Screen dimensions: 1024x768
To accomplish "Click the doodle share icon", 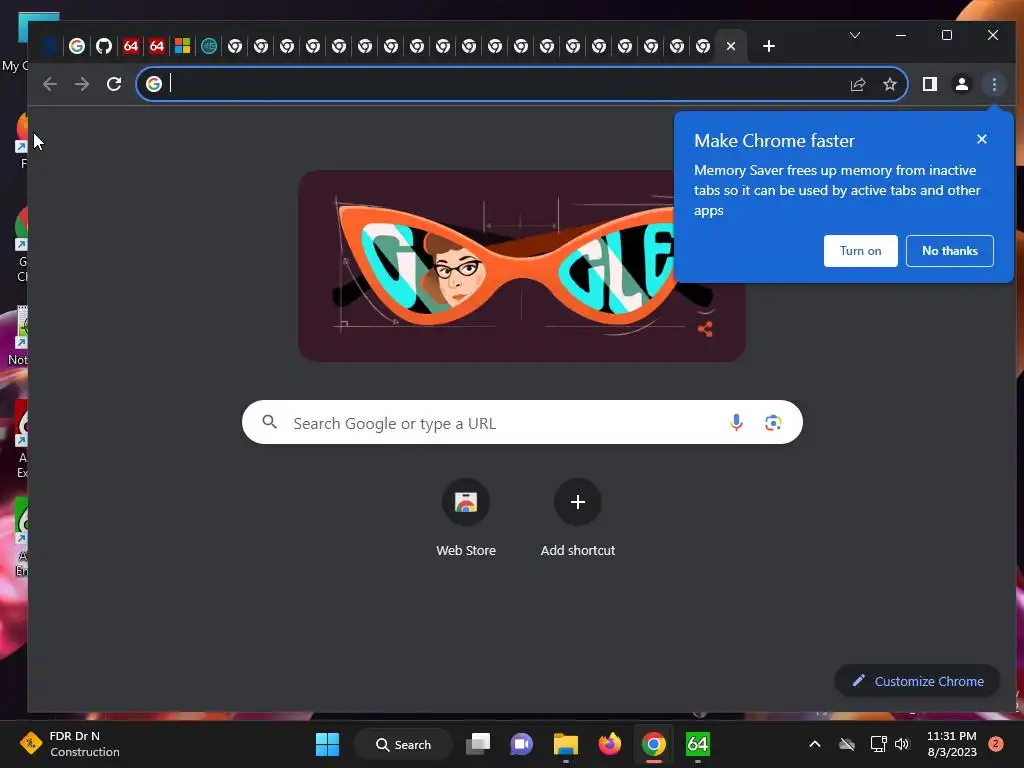I will (705, 329).
